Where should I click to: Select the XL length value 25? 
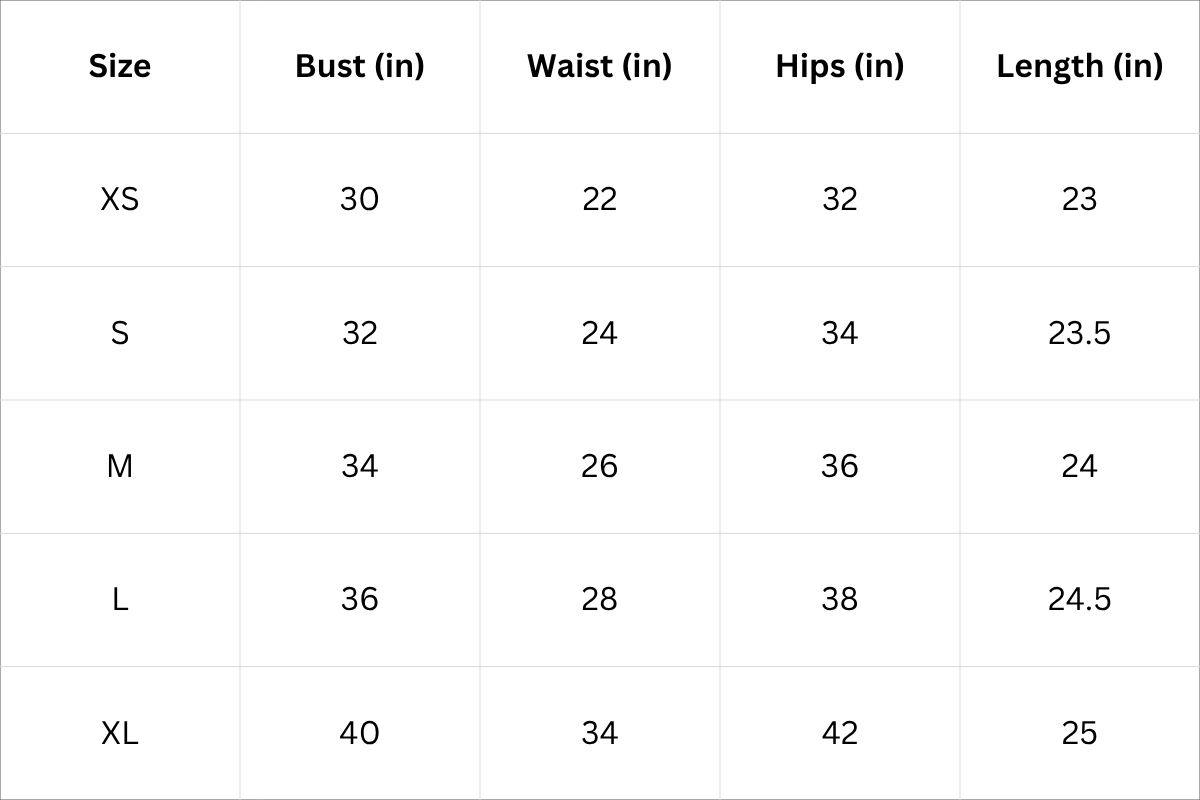(x=1079, y=733)
